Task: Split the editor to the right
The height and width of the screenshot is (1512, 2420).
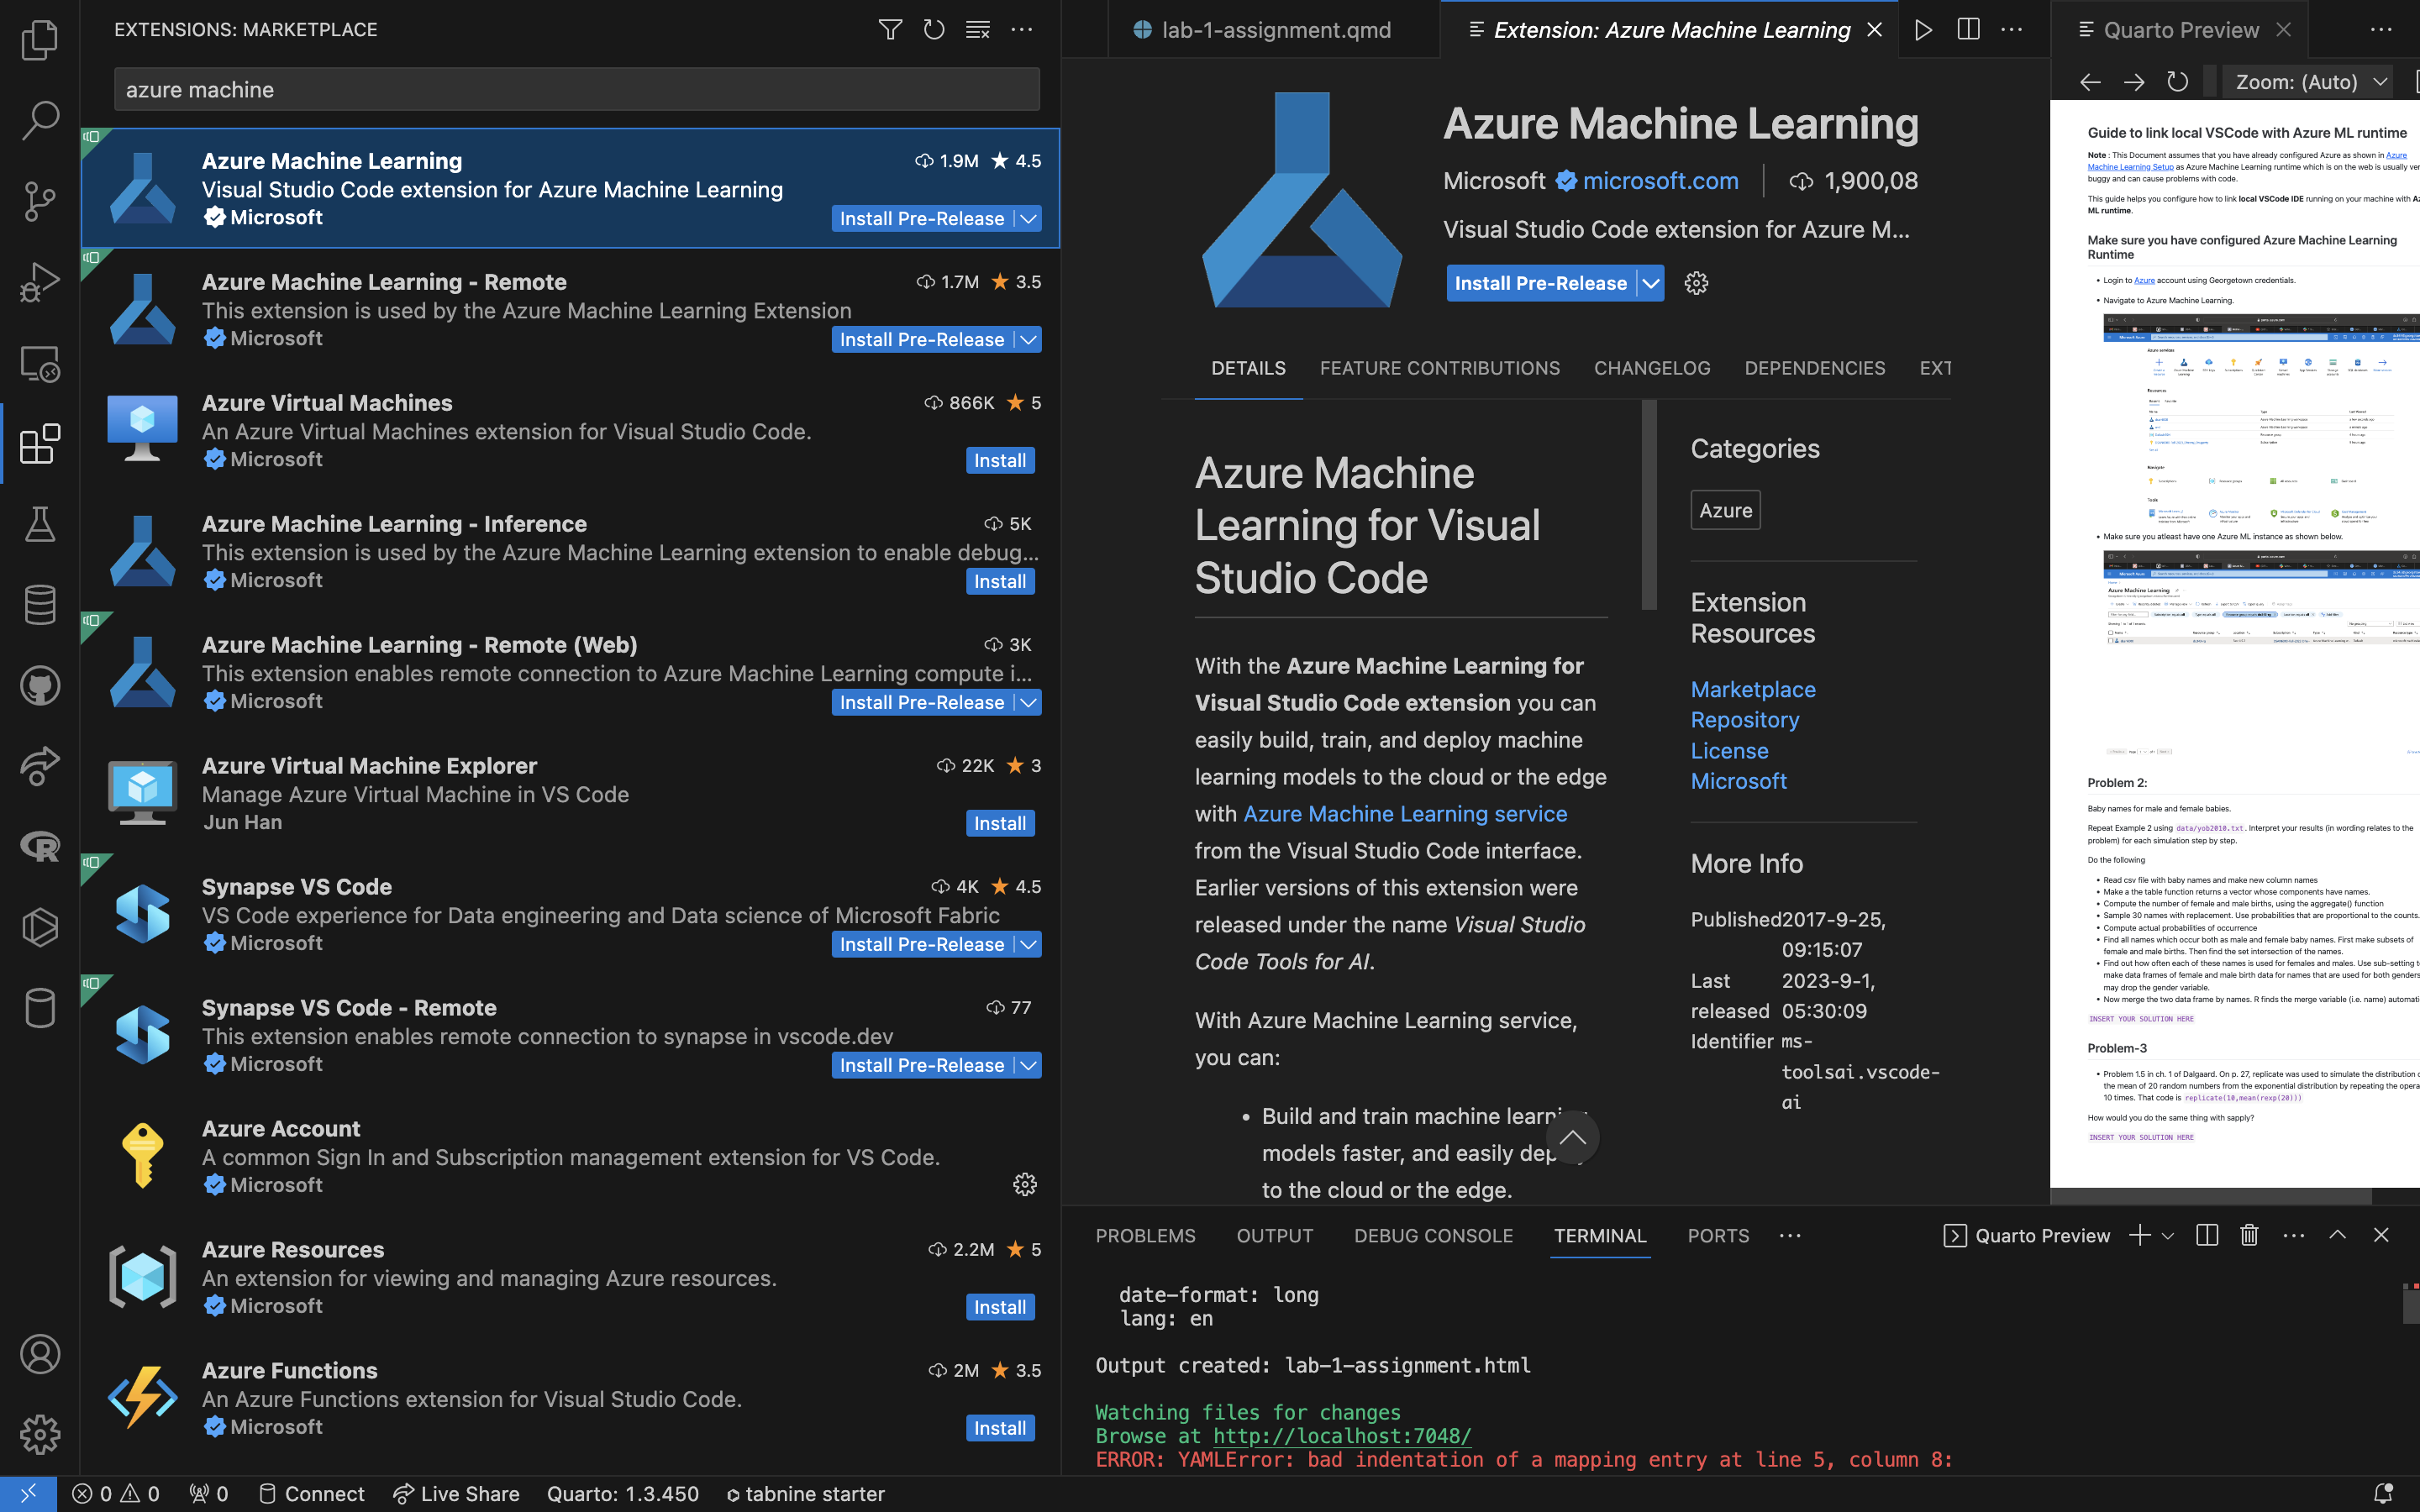Action: (x=1968, y=29)
